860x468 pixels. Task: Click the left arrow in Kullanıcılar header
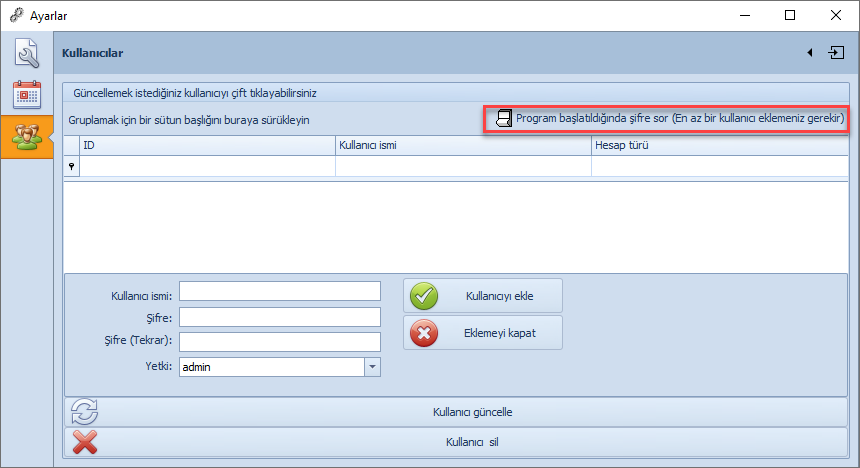pyautogui.click(x=809, y=52)
